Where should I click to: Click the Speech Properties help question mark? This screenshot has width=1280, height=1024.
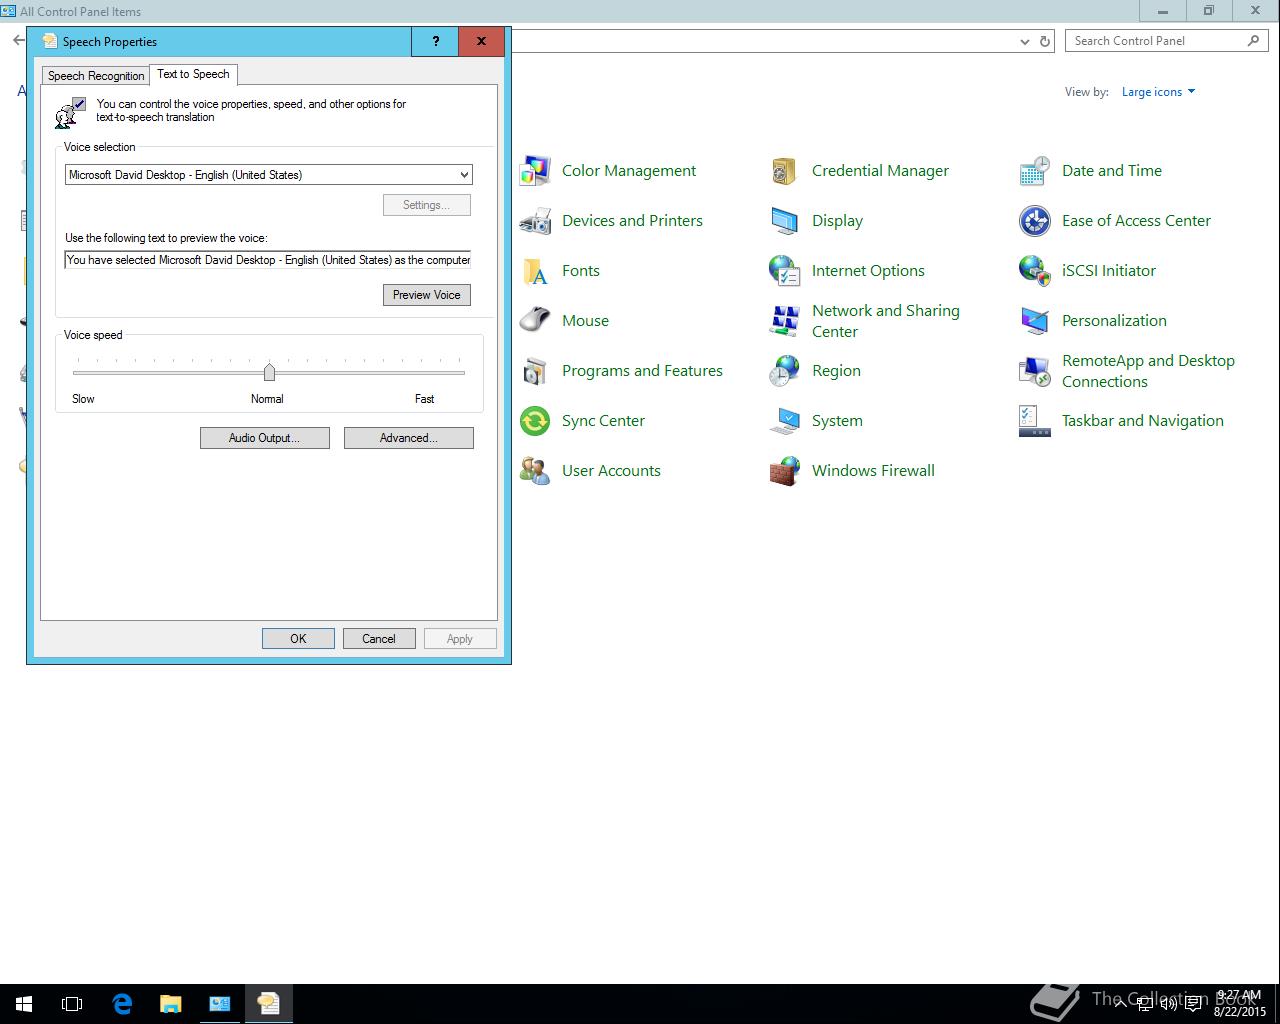[x=435, y=41]
